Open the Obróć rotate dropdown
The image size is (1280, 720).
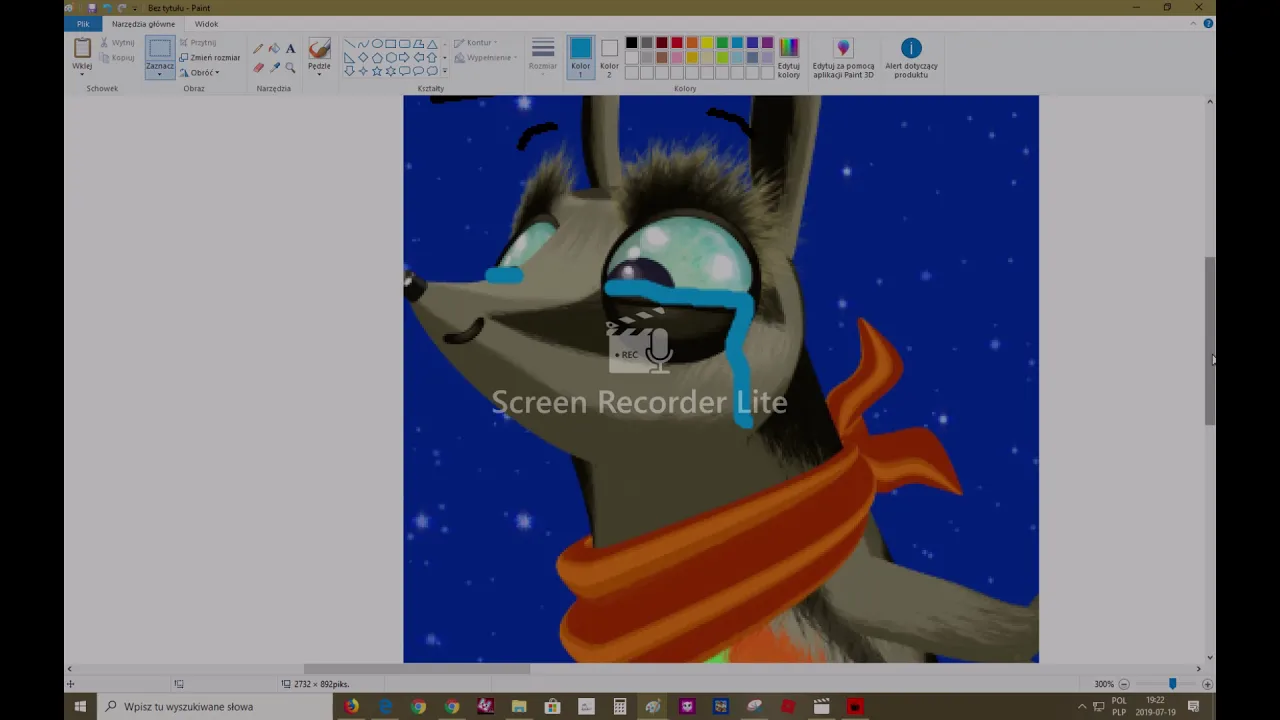pos(200,72)
